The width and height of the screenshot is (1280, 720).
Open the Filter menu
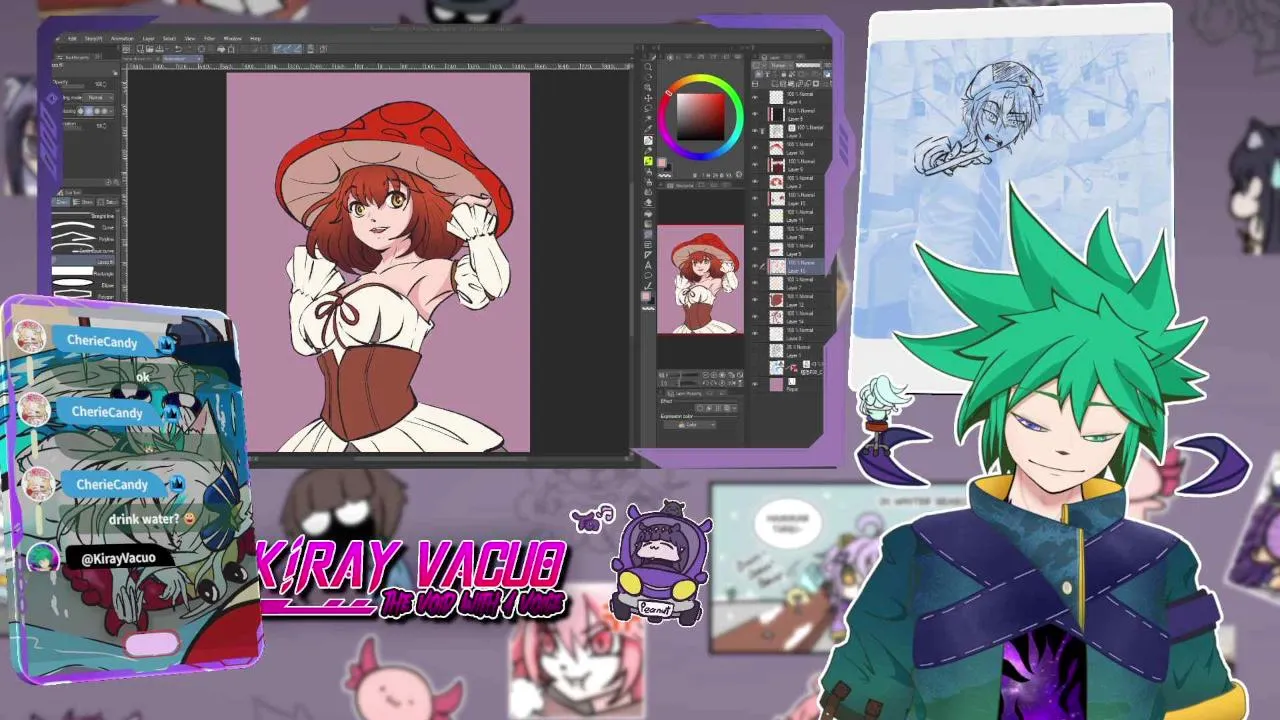point(209,39)
